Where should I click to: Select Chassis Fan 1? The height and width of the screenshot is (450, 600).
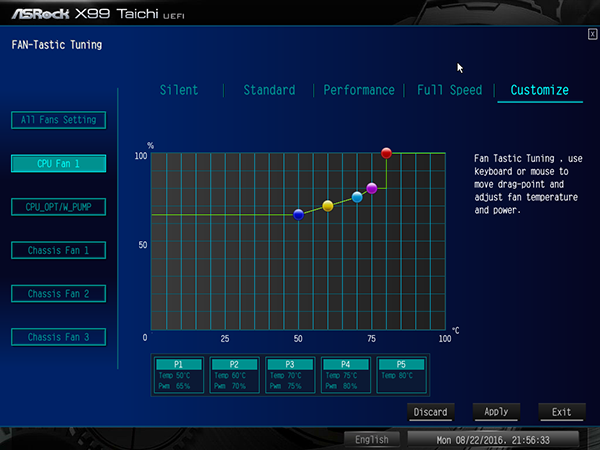coord(59,250)
